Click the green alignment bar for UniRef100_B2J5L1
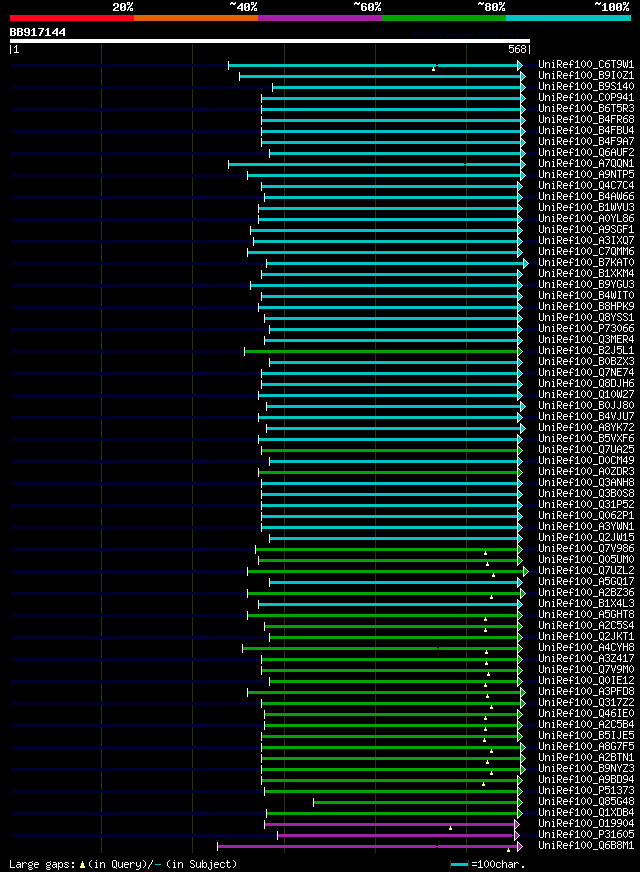Image resolution: width=640 pixels, height=872 pixels. pos(381,351)
